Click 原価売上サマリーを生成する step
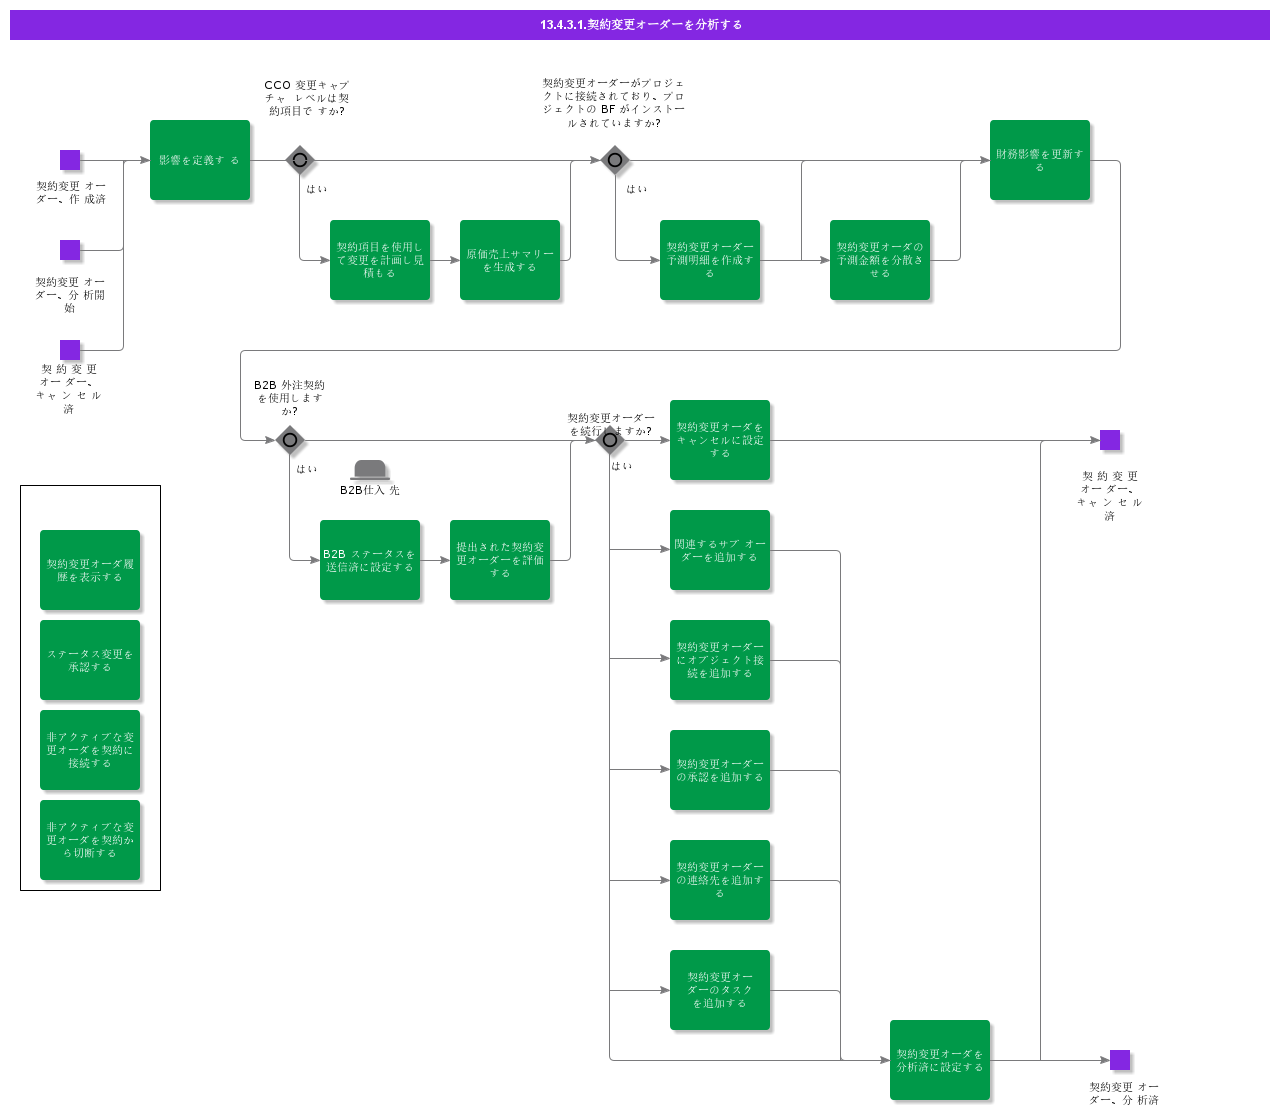1280x1117 pixels. (510, 260)
